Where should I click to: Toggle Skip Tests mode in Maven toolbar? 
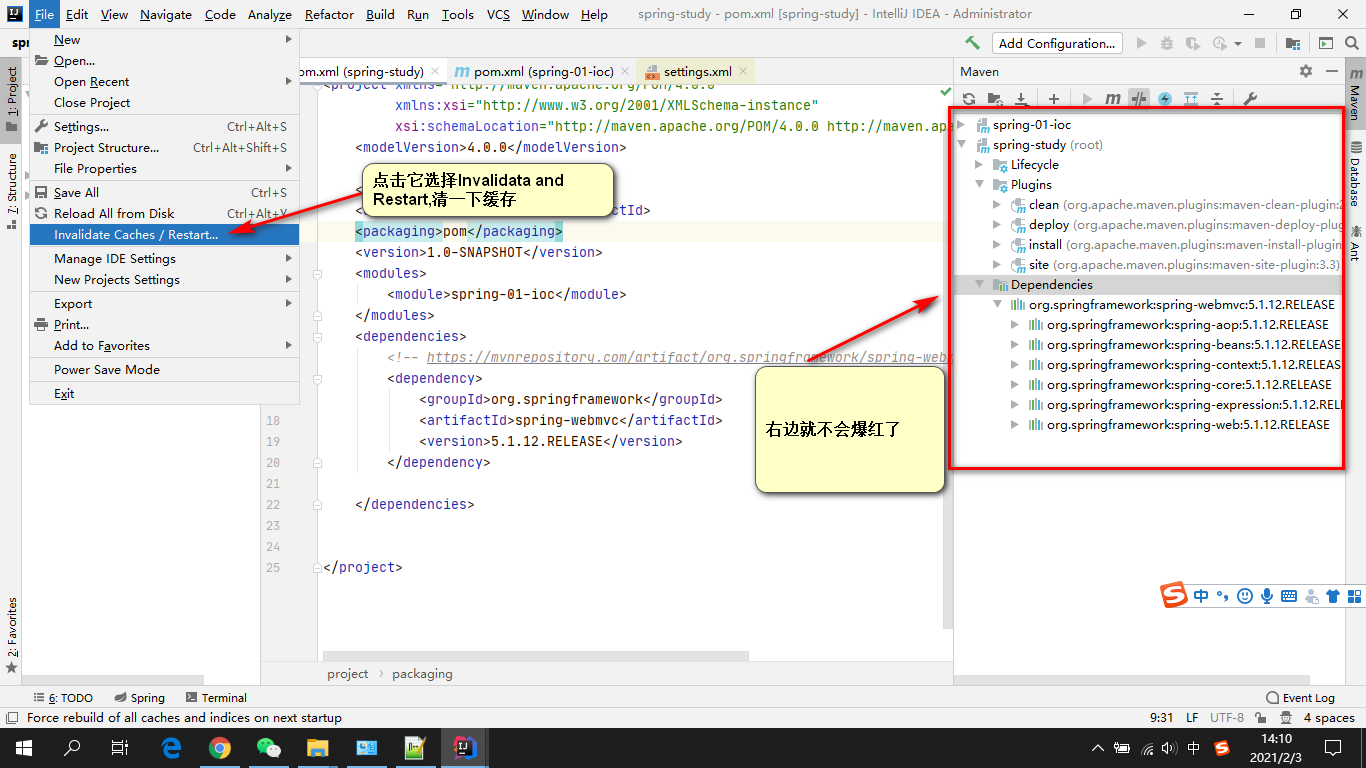tap(1137, 99)
